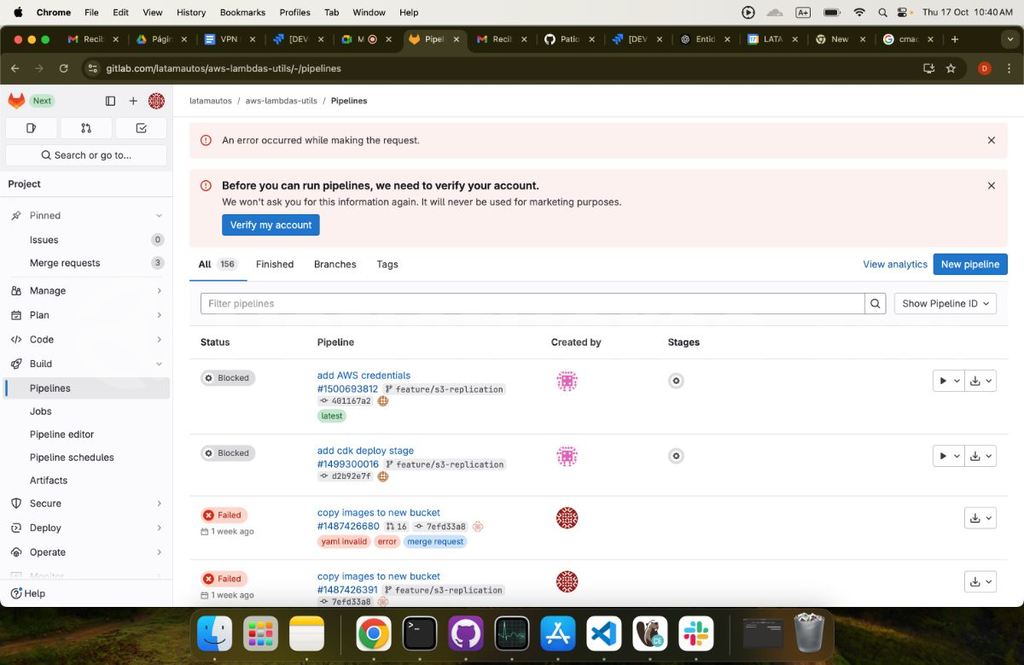Image resolution: width=1024 pixels, height=665 pixels.
Task: Open Chrome three-dot menu
Action: (1009, 68)
